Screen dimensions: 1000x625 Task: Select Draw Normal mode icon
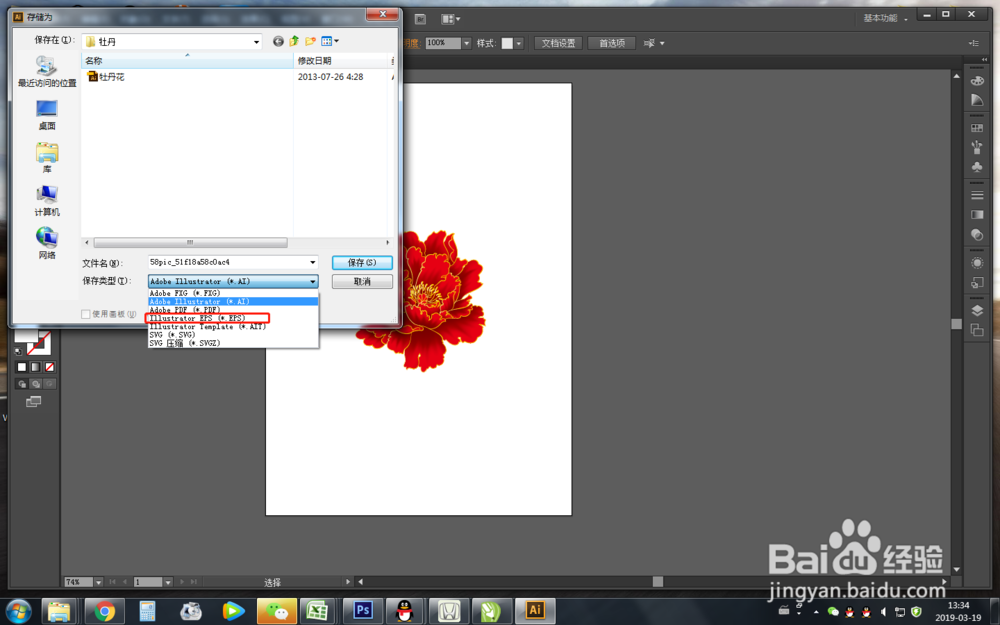tap(22, 384)
